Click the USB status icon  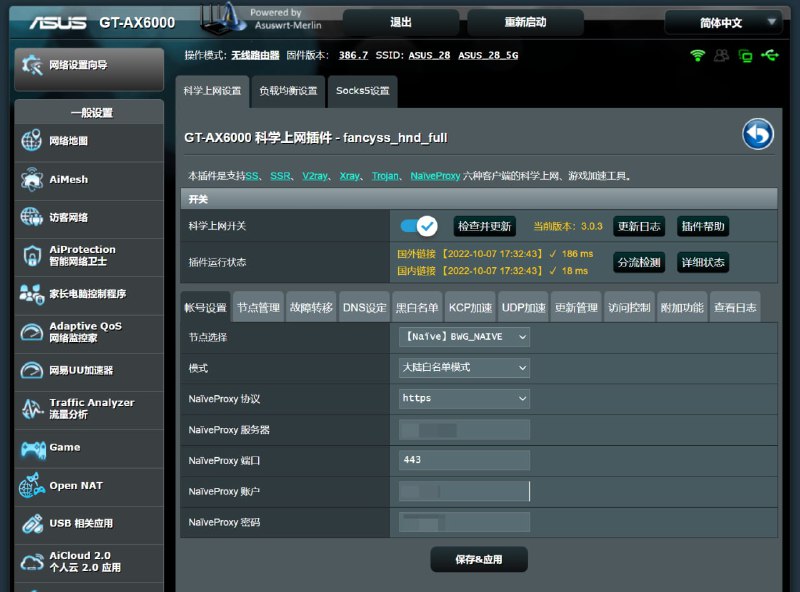click(x=770, y=55)
